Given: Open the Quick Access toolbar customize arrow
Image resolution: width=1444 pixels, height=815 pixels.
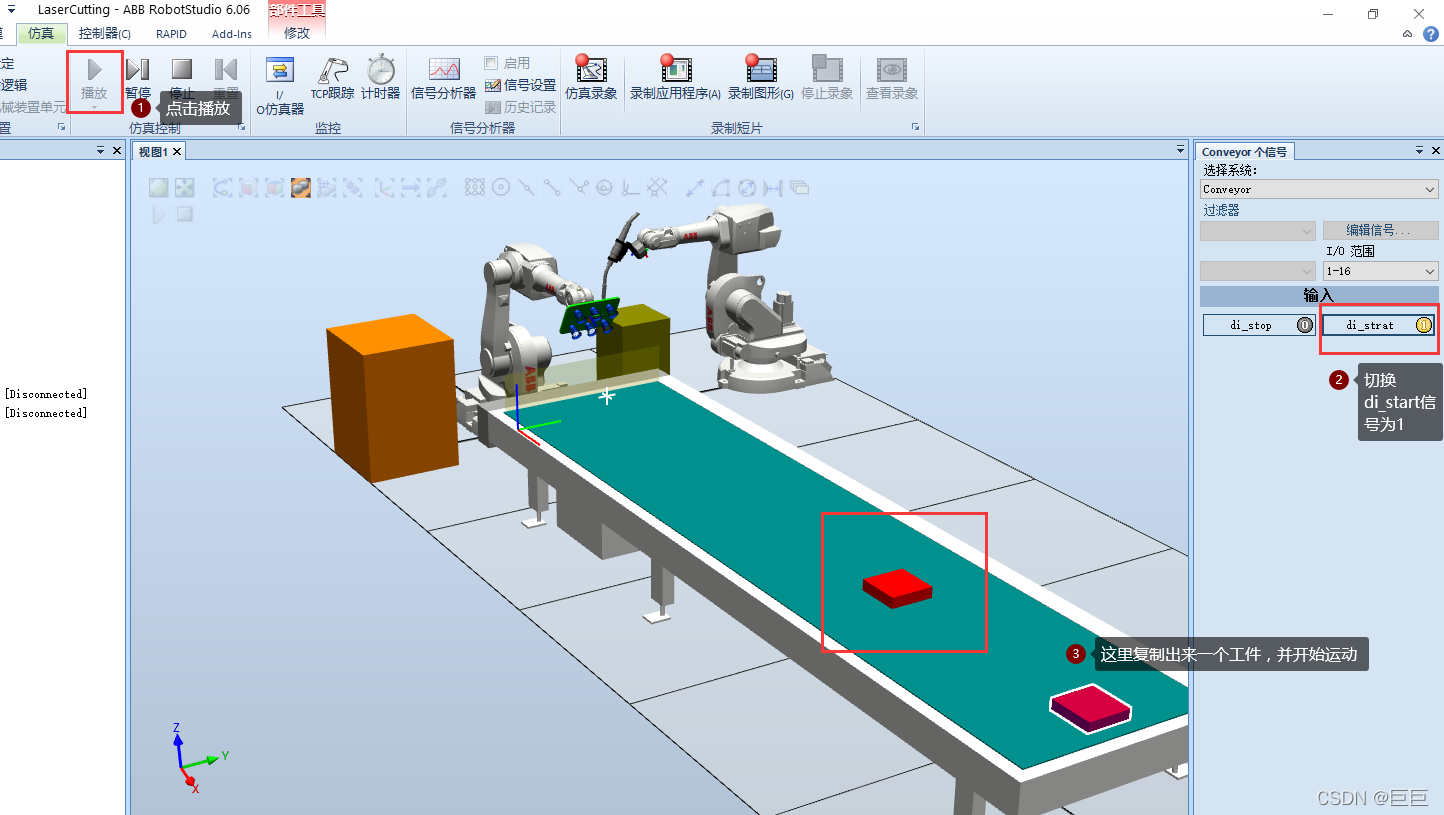Looking at the screenshot, I should click(x=11, y=9).
